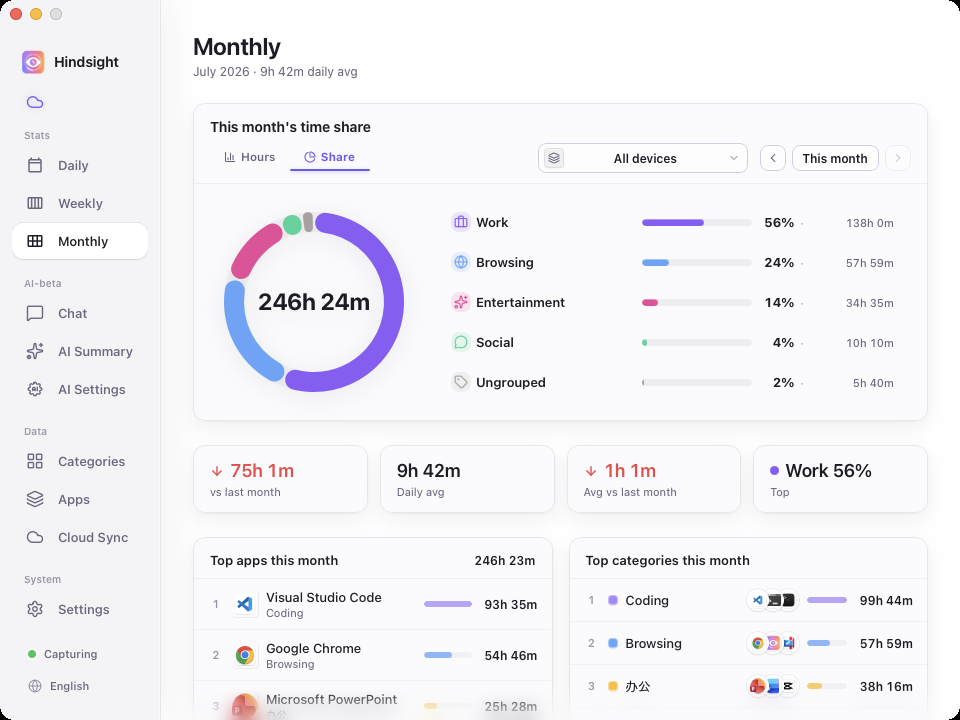Click the Work briefcase icon
The height and width of the screenshot is (720, 960).
pyautogui.click(x=460, y=222)
